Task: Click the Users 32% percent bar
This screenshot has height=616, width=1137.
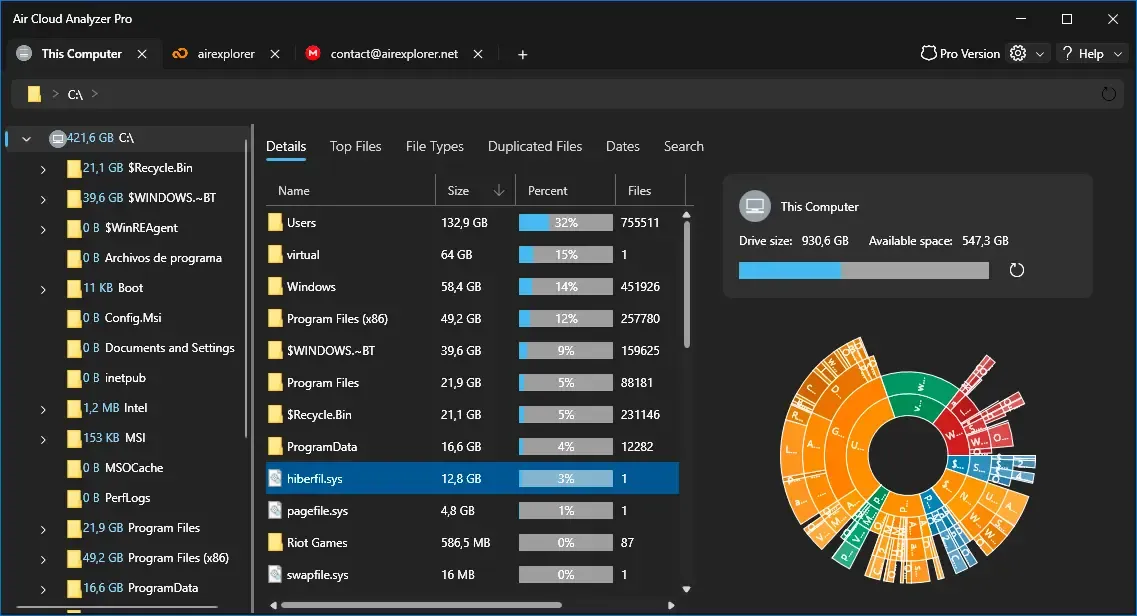Action: pyautogui.click(x=566, y=222)
